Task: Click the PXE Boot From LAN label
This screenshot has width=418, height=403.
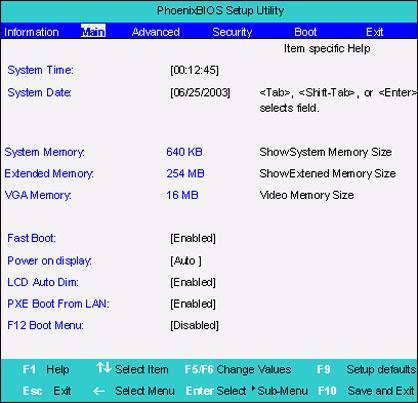Action: click(x=58, y=304)
